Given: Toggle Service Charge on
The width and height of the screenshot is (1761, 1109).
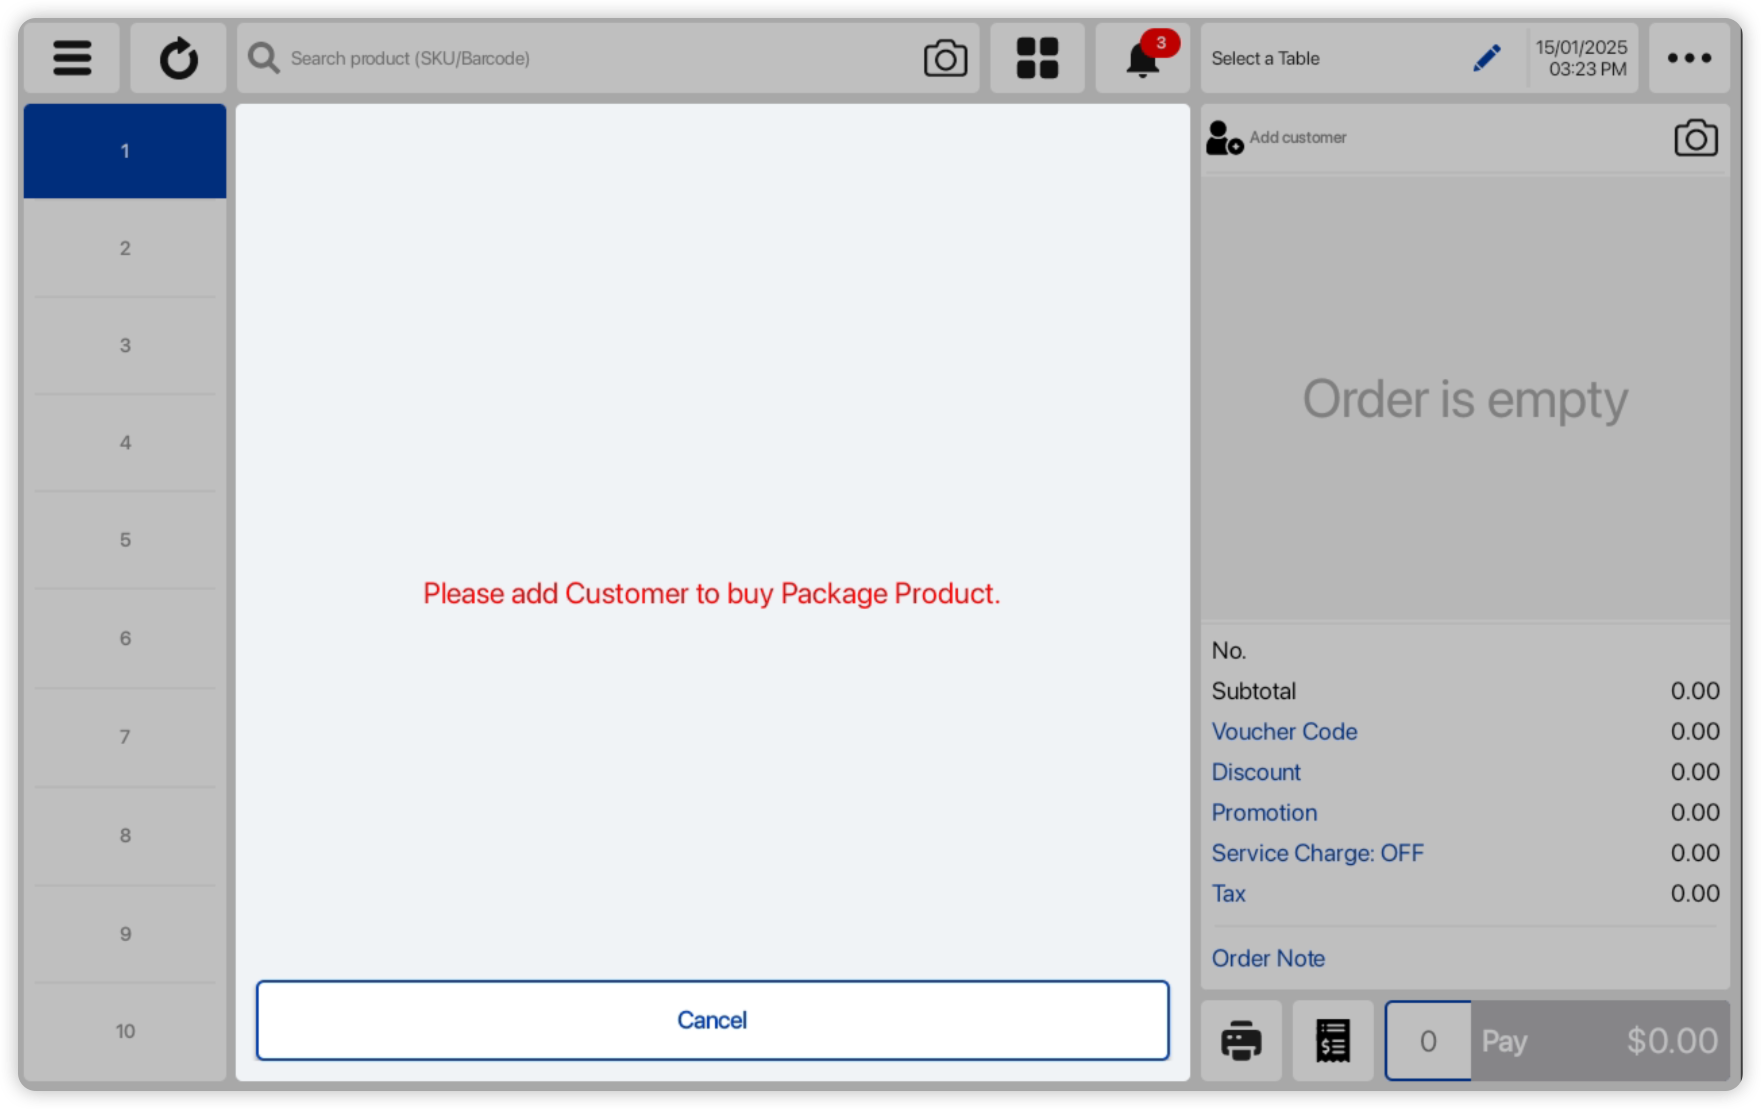Looking at the screenshot, I should tap(1317, 853).
